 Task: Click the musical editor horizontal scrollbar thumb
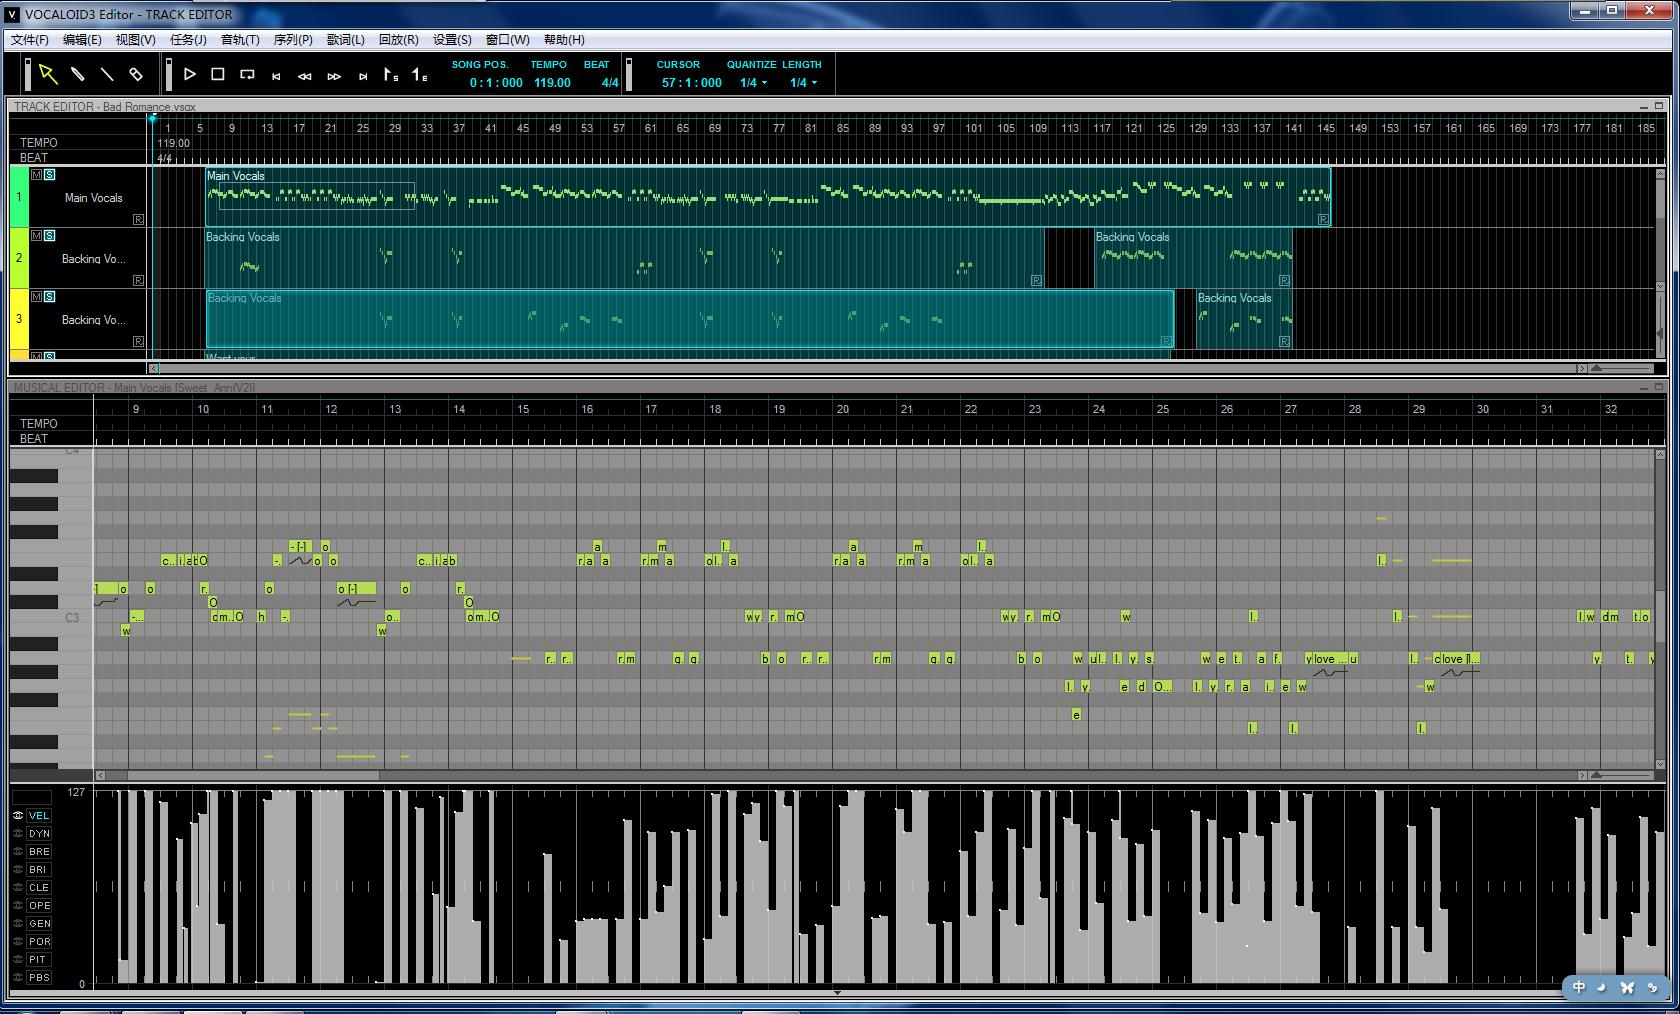pos(253,775)
